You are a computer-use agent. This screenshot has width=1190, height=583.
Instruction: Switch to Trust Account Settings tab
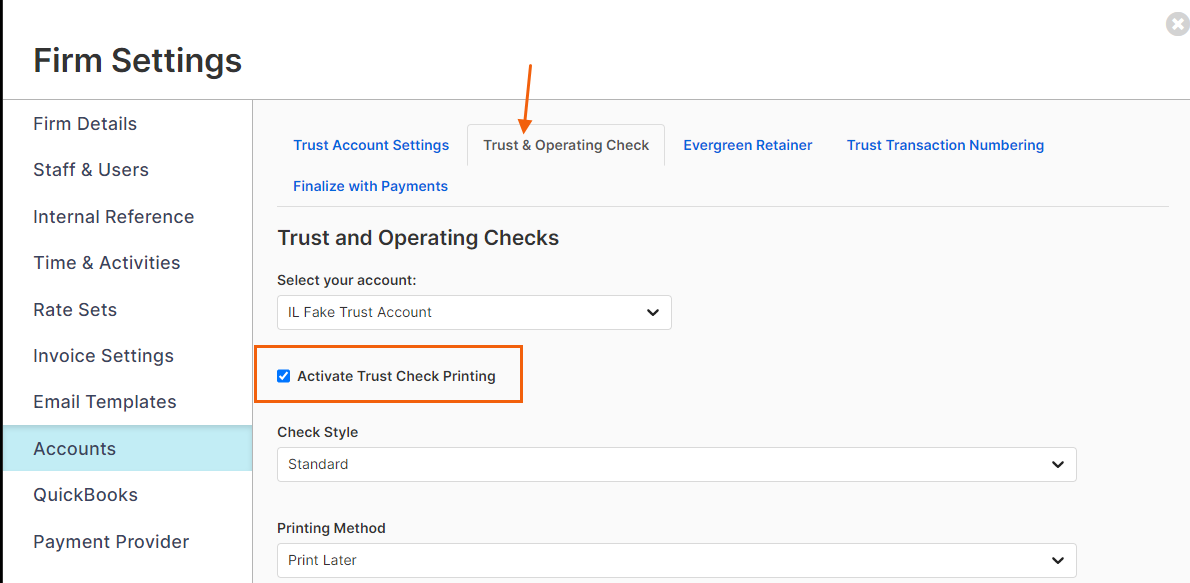coord(371,145)
